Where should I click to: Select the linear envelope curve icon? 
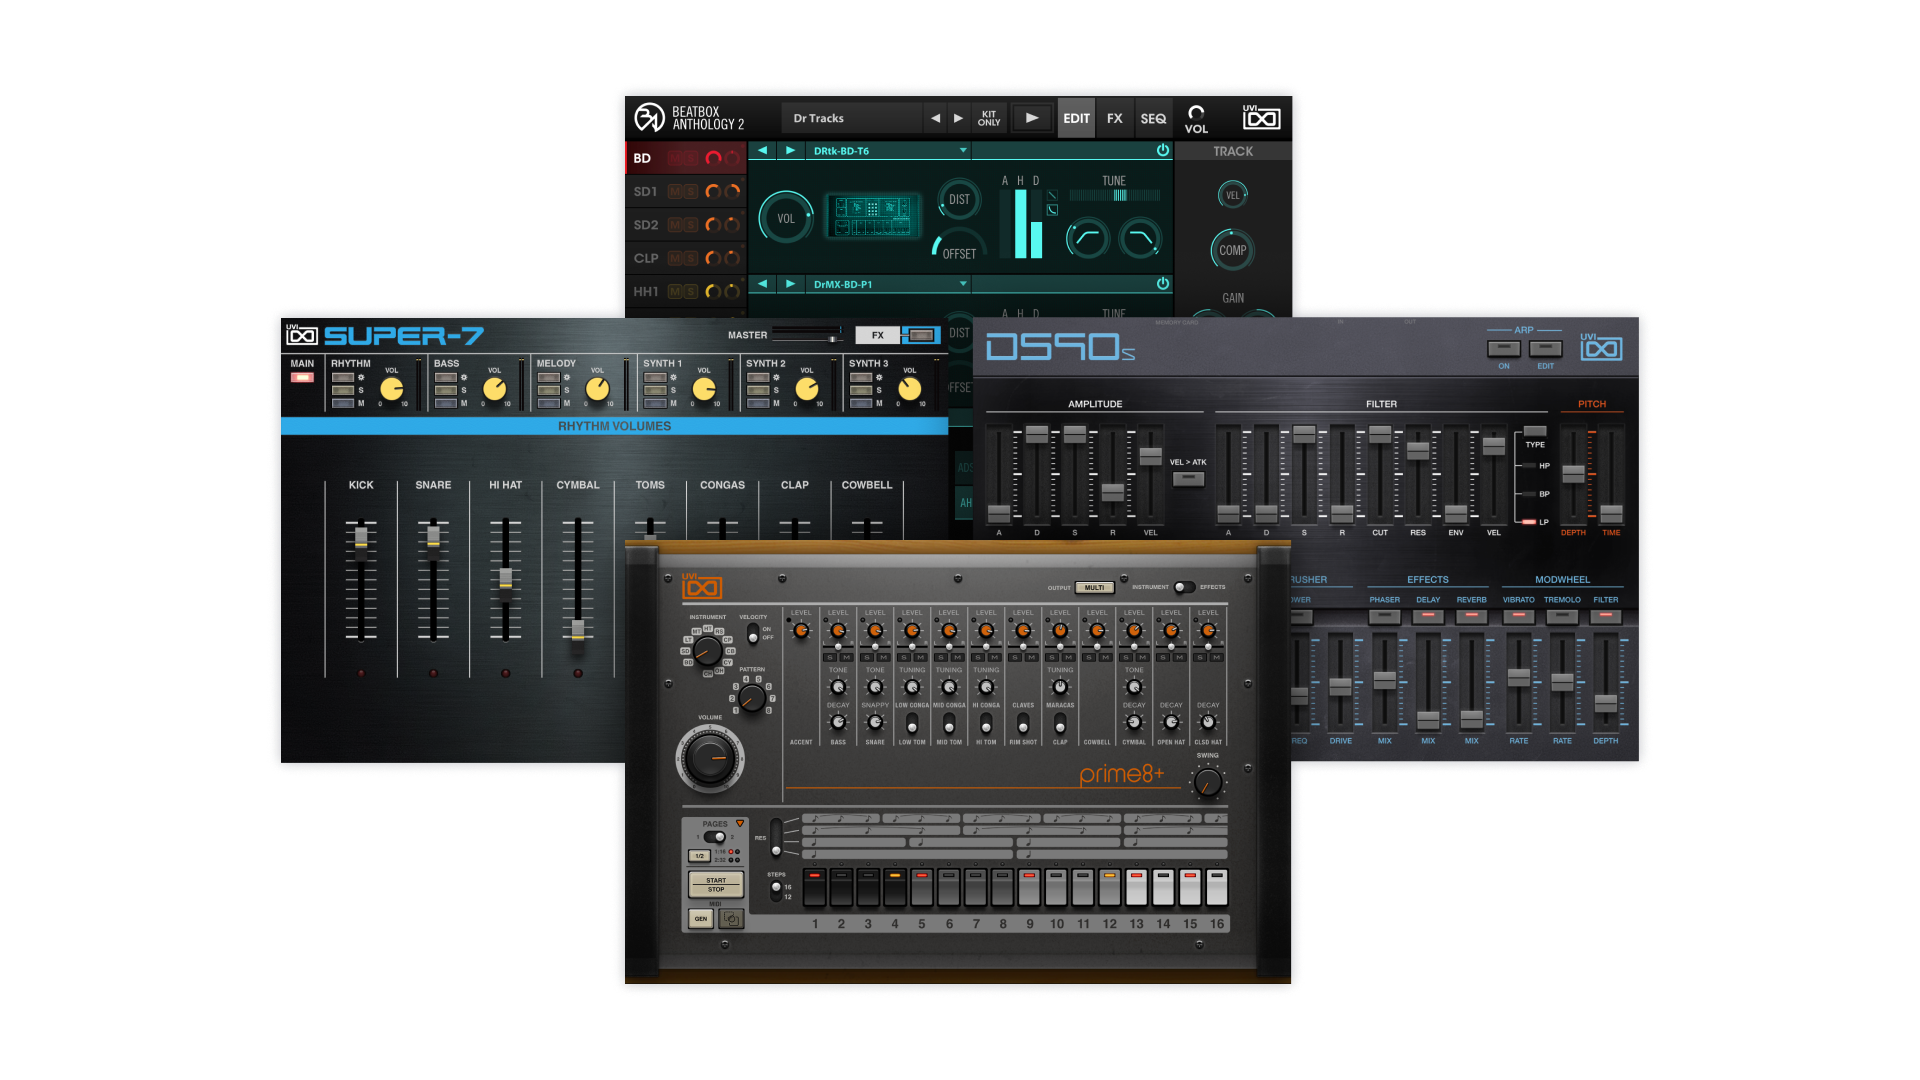tap(1052, 196)
